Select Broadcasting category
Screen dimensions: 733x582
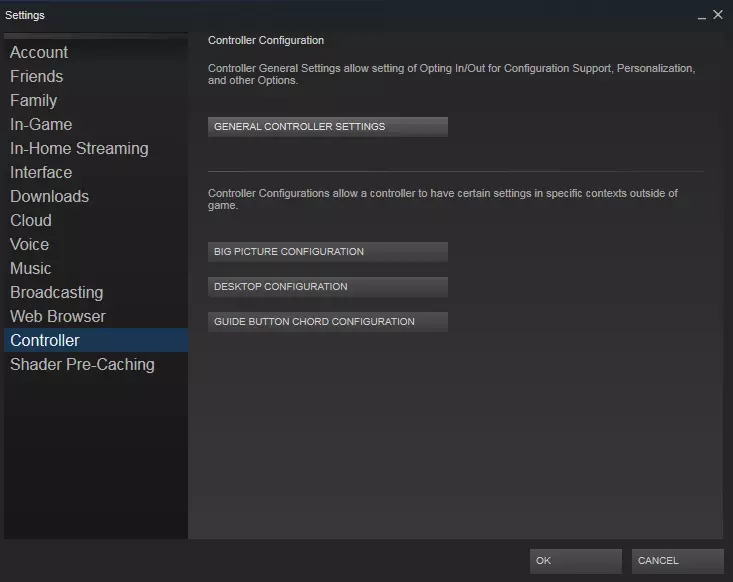coord(96,292)
